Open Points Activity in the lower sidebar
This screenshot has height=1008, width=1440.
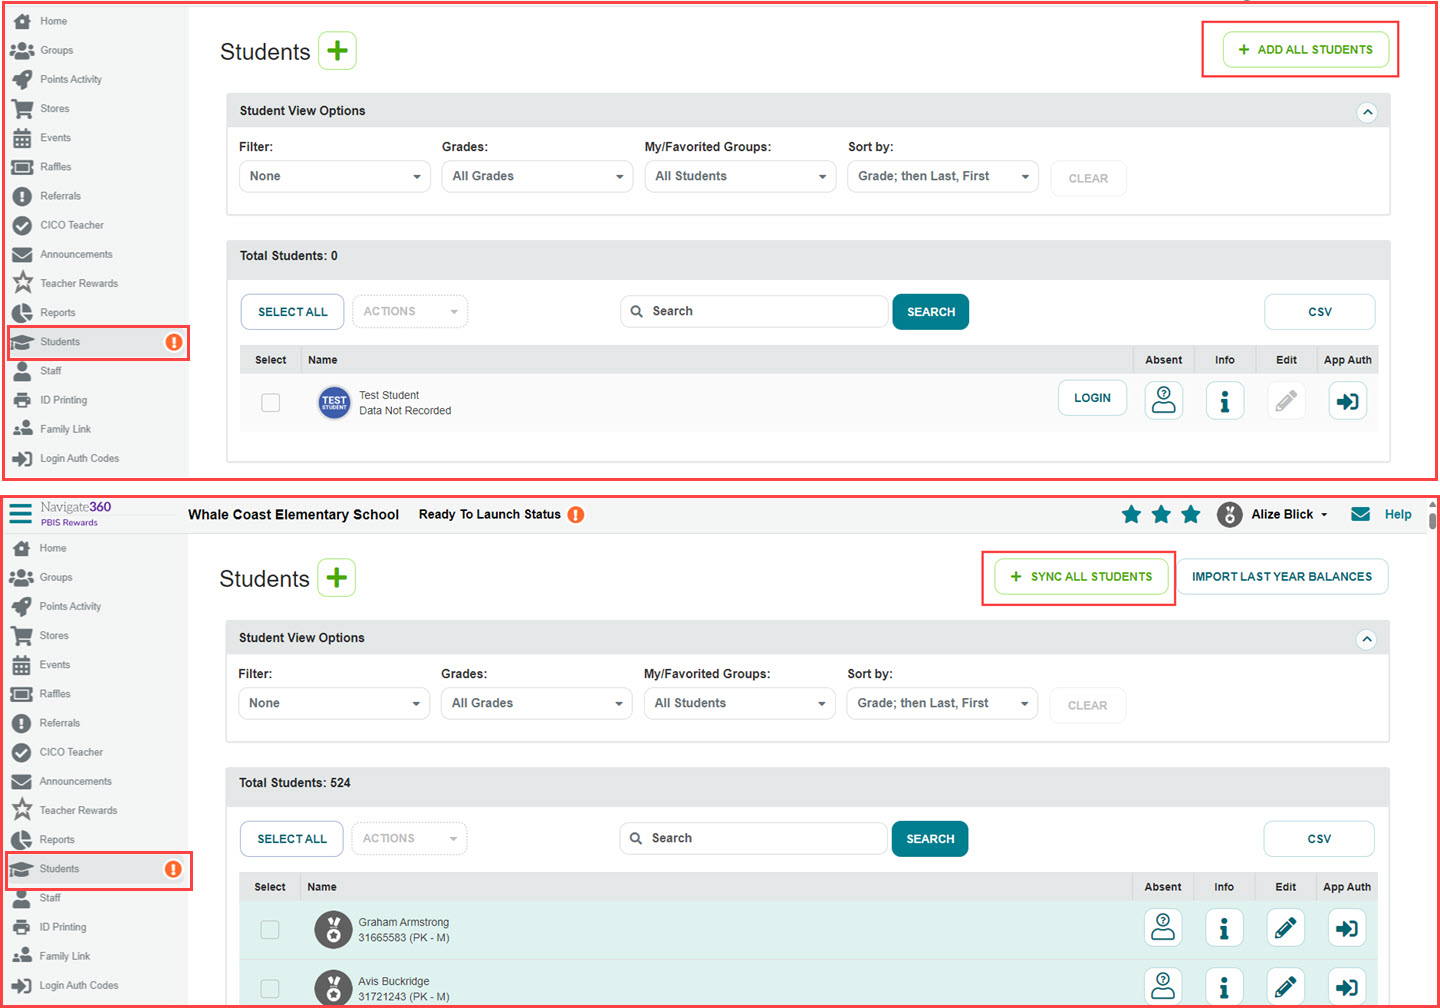pos(70,606)
